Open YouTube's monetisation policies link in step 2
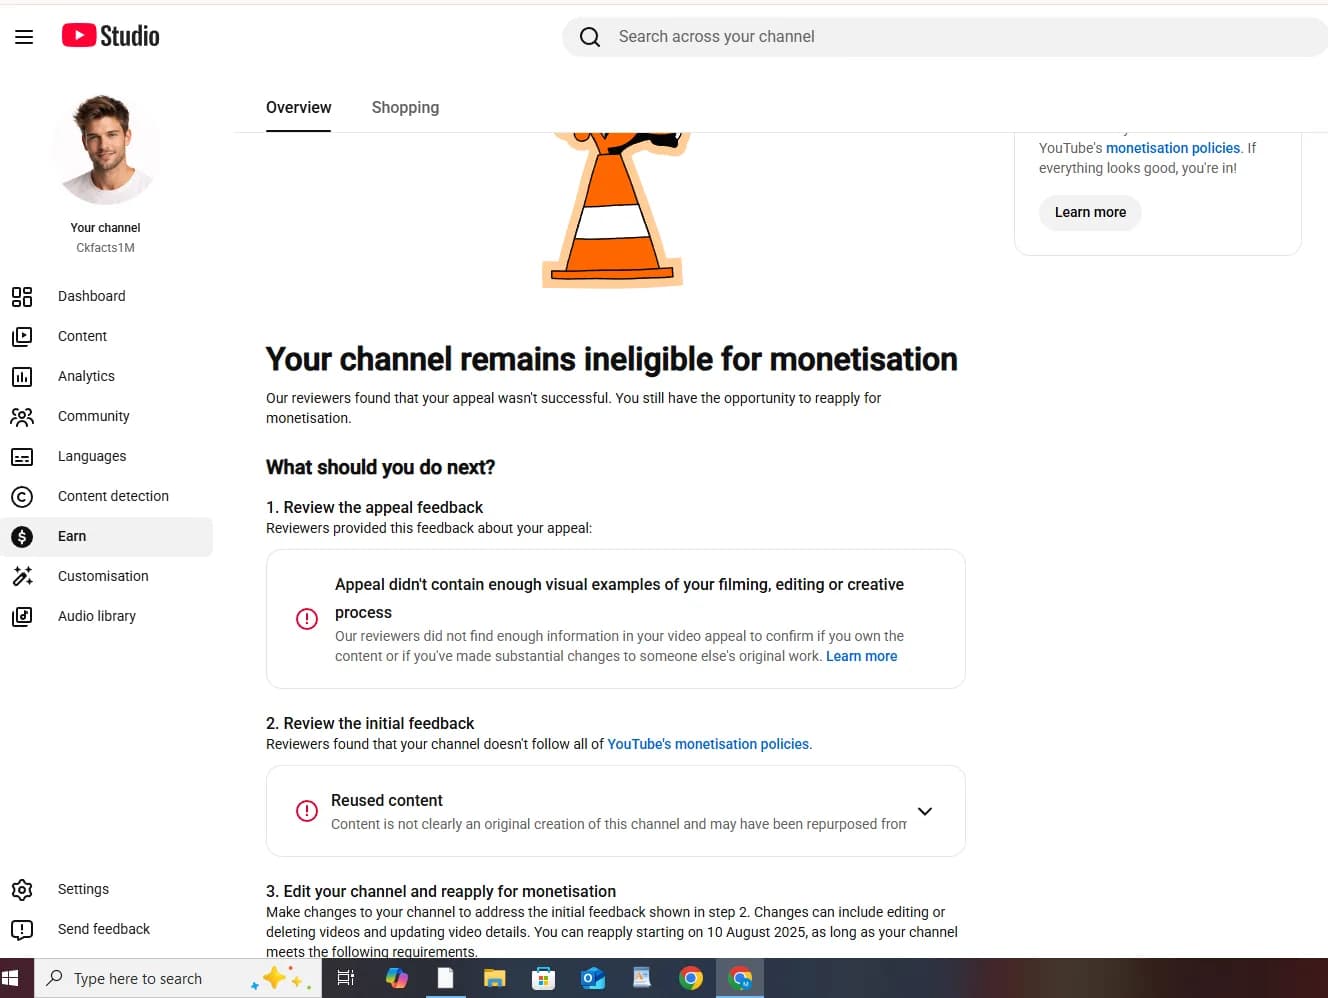Image resolution: width=1328 pixels, height=998 pixels. coord(709,744)
